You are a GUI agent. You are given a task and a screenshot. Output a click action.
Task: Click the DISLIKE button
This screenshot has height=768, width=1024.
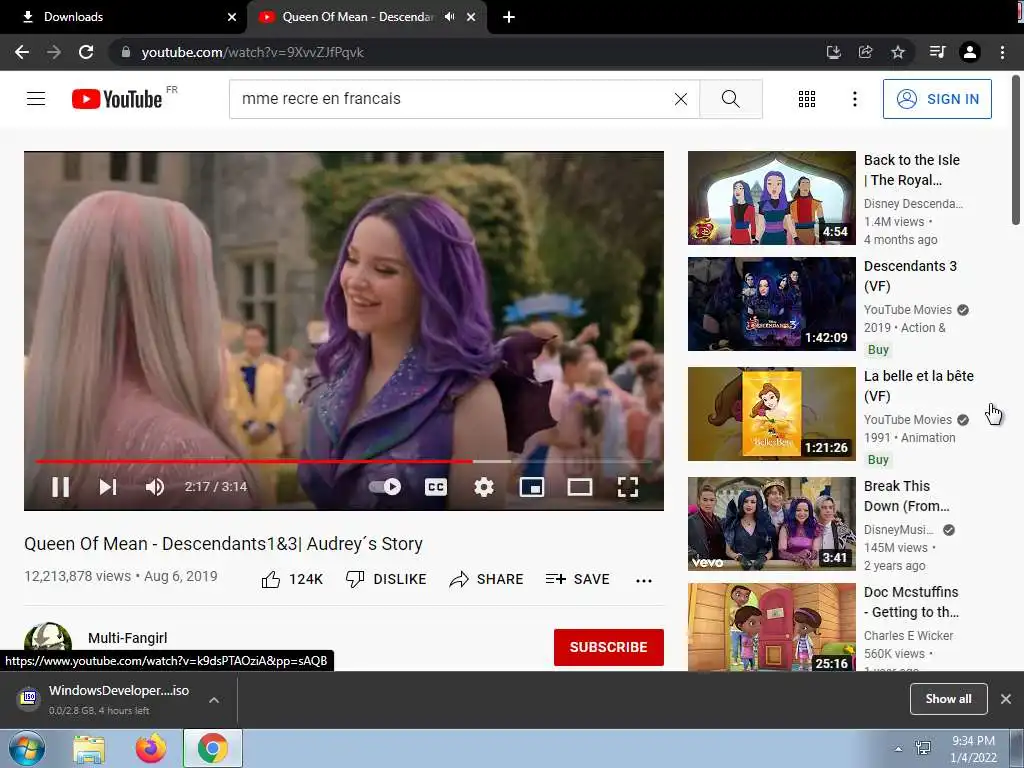pos(386,579)
